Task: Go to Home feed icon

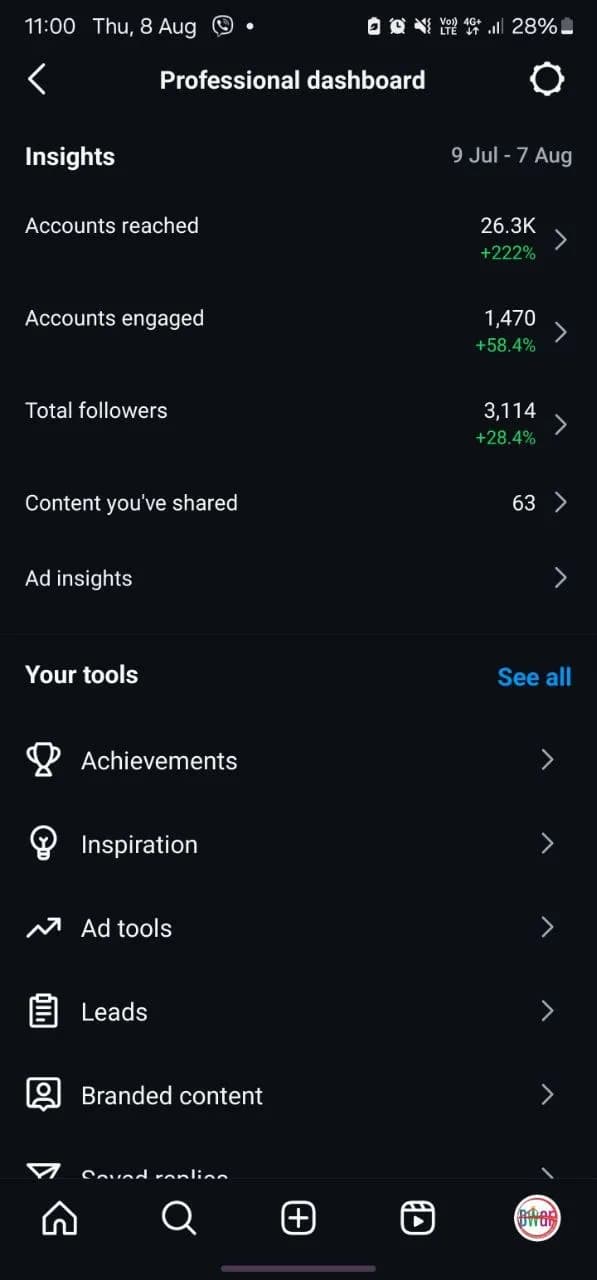Action: [59, 1218]
